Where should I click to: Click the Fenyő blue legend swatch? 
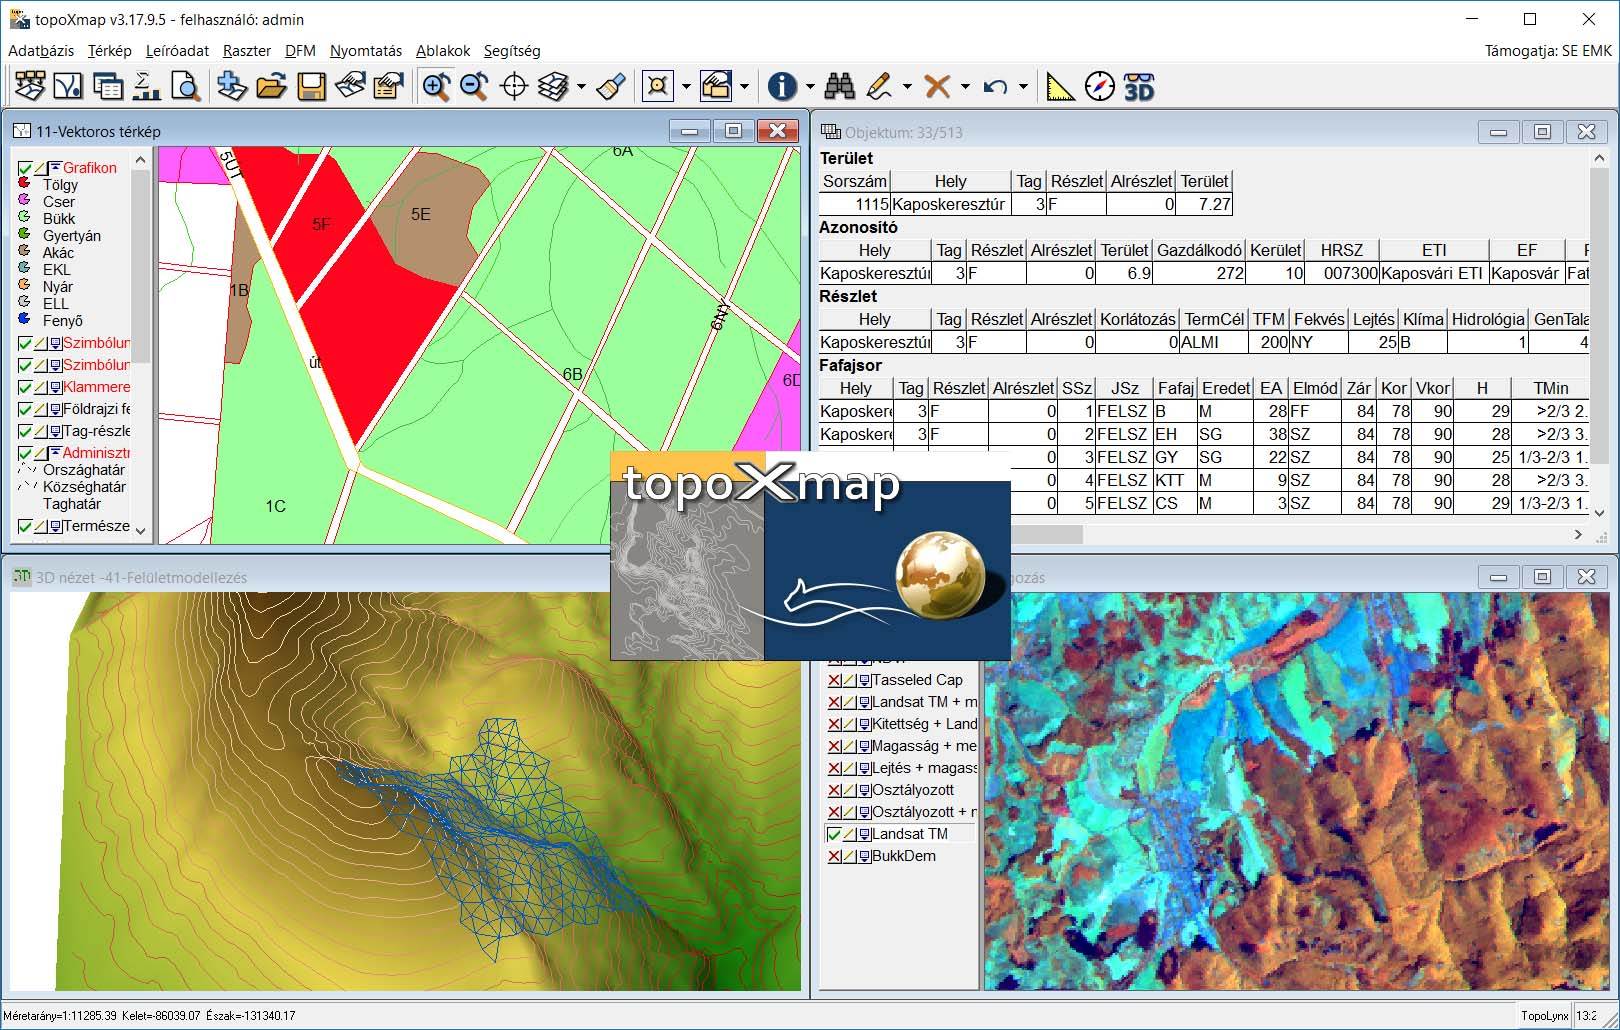25,320
